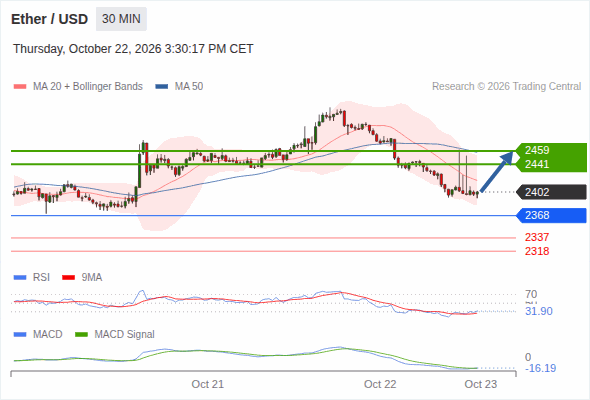This screenshot has width=590, height=400.
Task: Select the 2441 green resistance label
Action: point(537,164)
